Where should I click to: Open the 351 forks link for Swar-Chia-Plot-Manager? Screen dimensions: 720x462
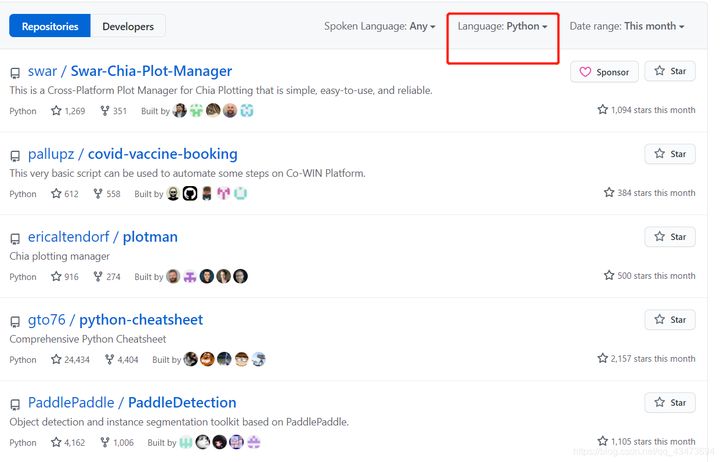[x=113, y=111]
